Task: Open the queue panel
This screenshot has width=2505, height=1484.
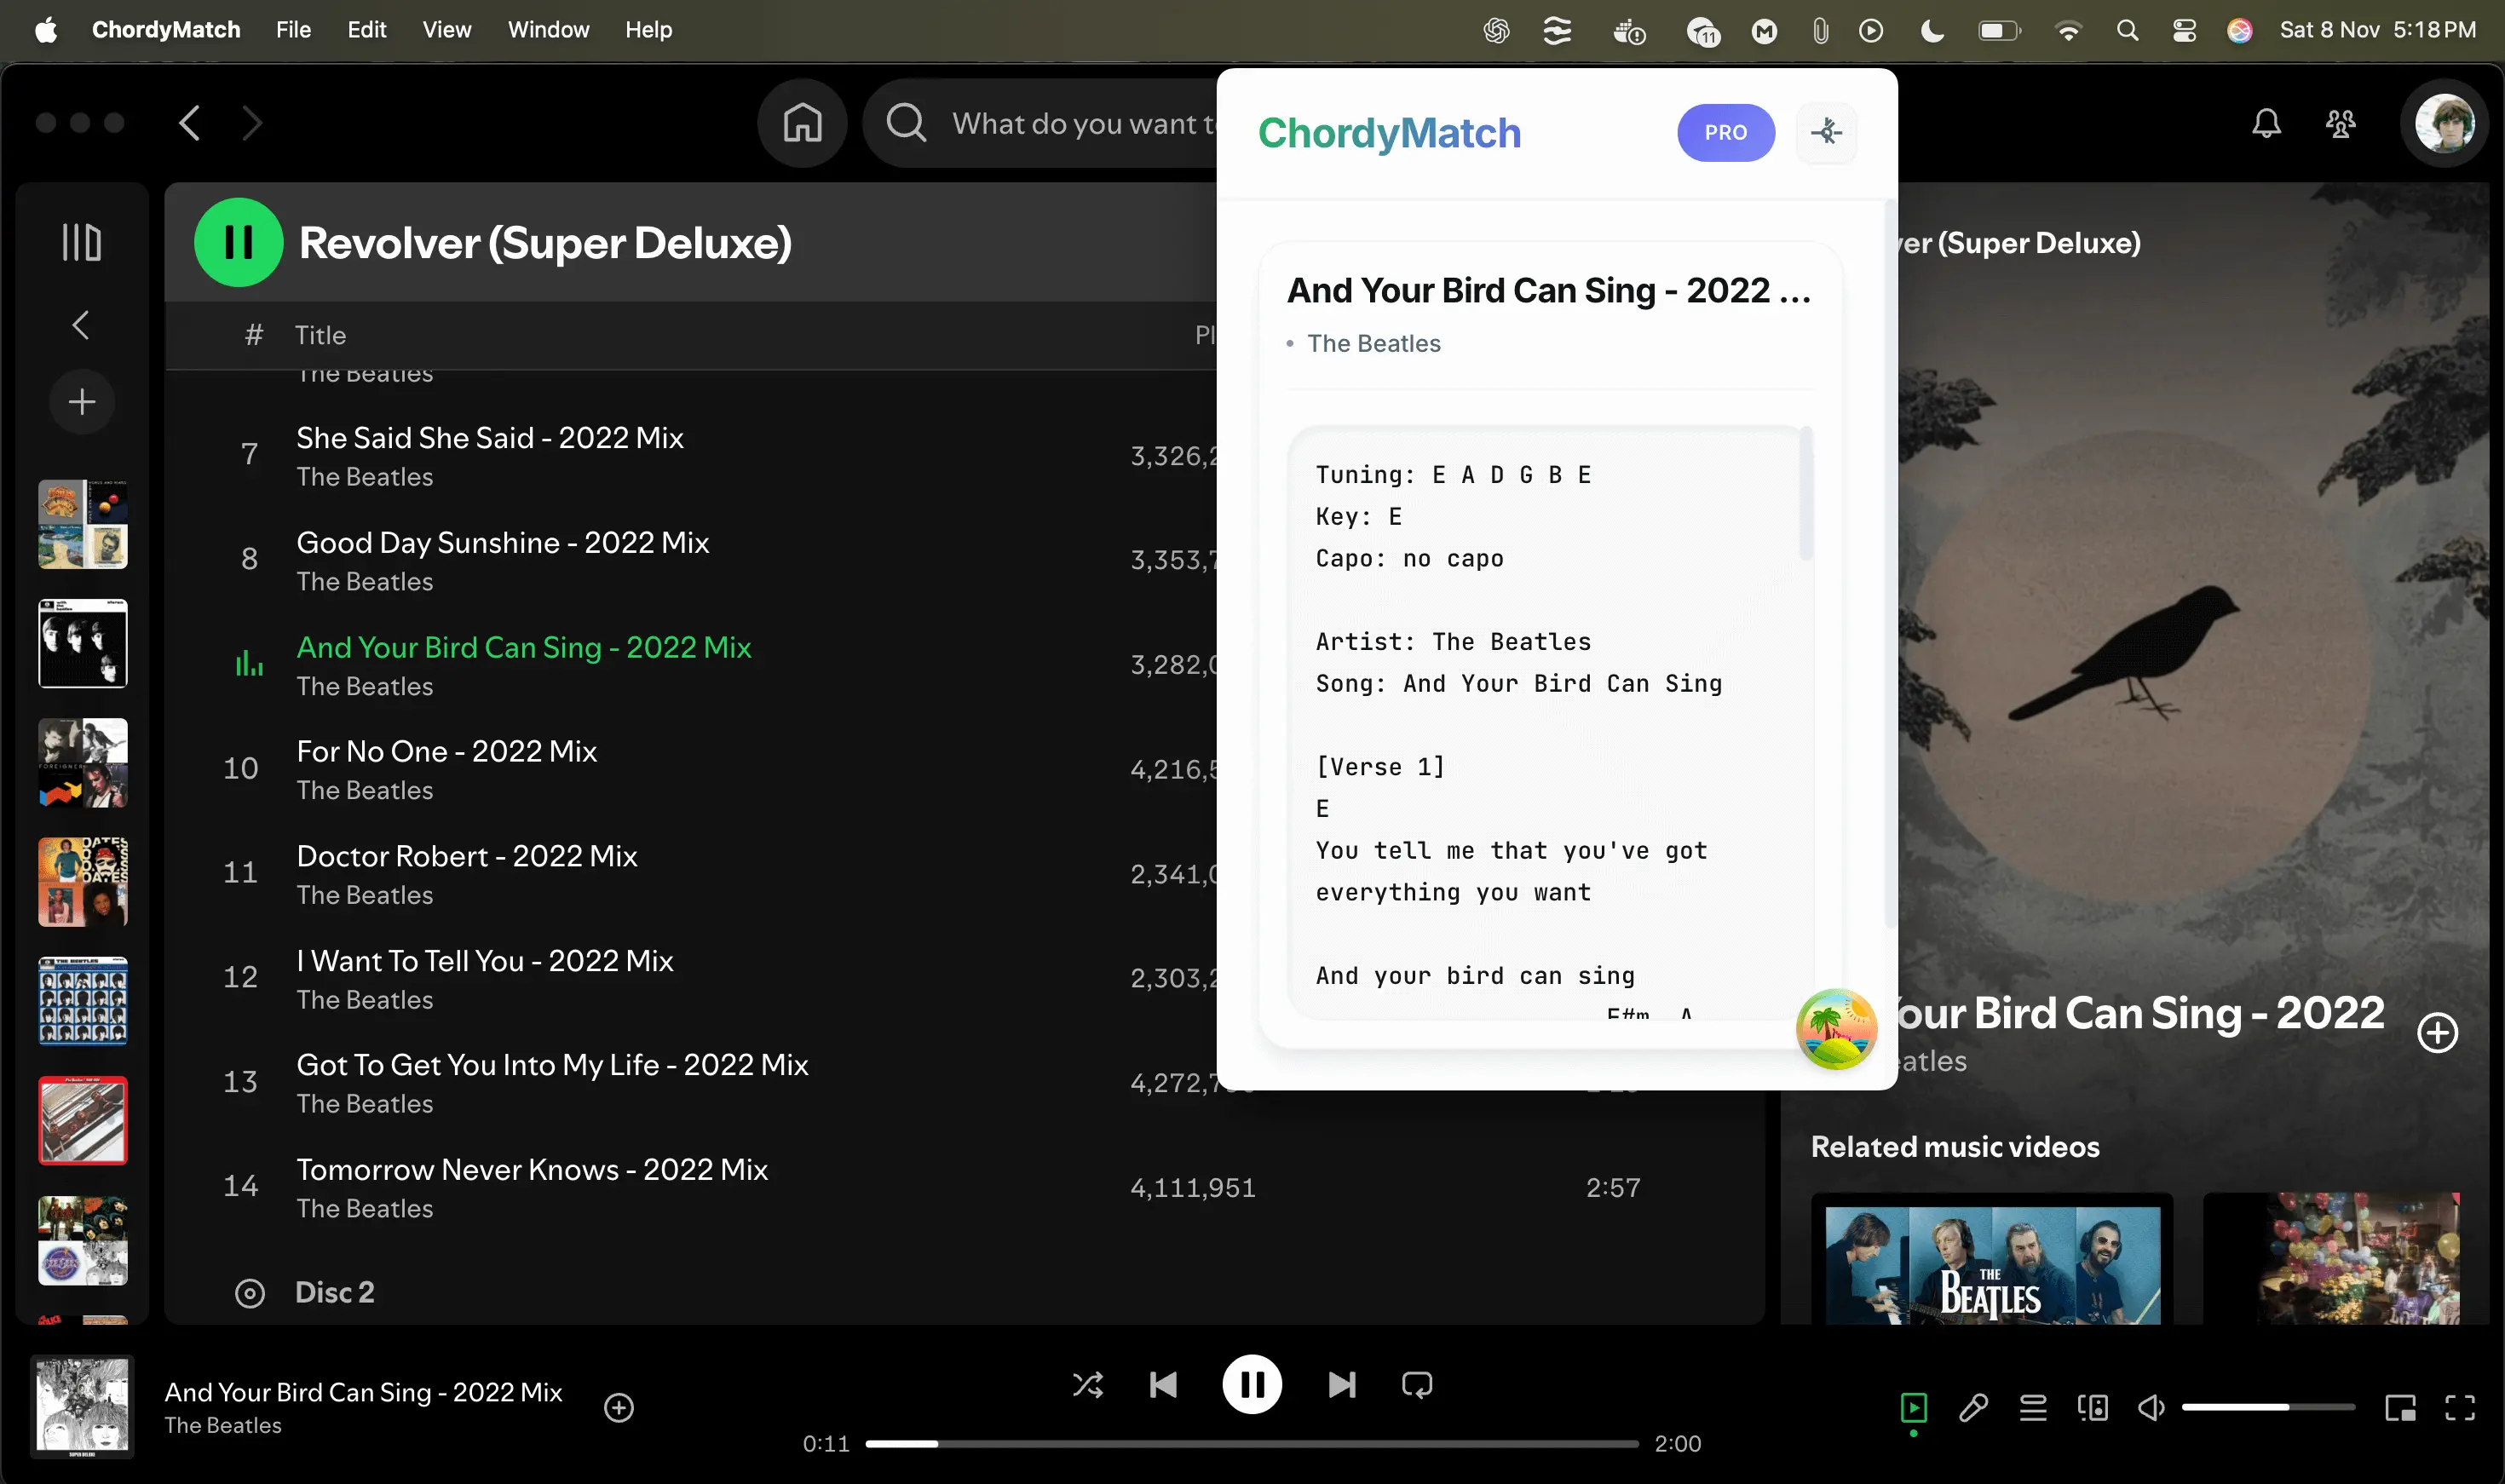Action: point(2032,1408)
